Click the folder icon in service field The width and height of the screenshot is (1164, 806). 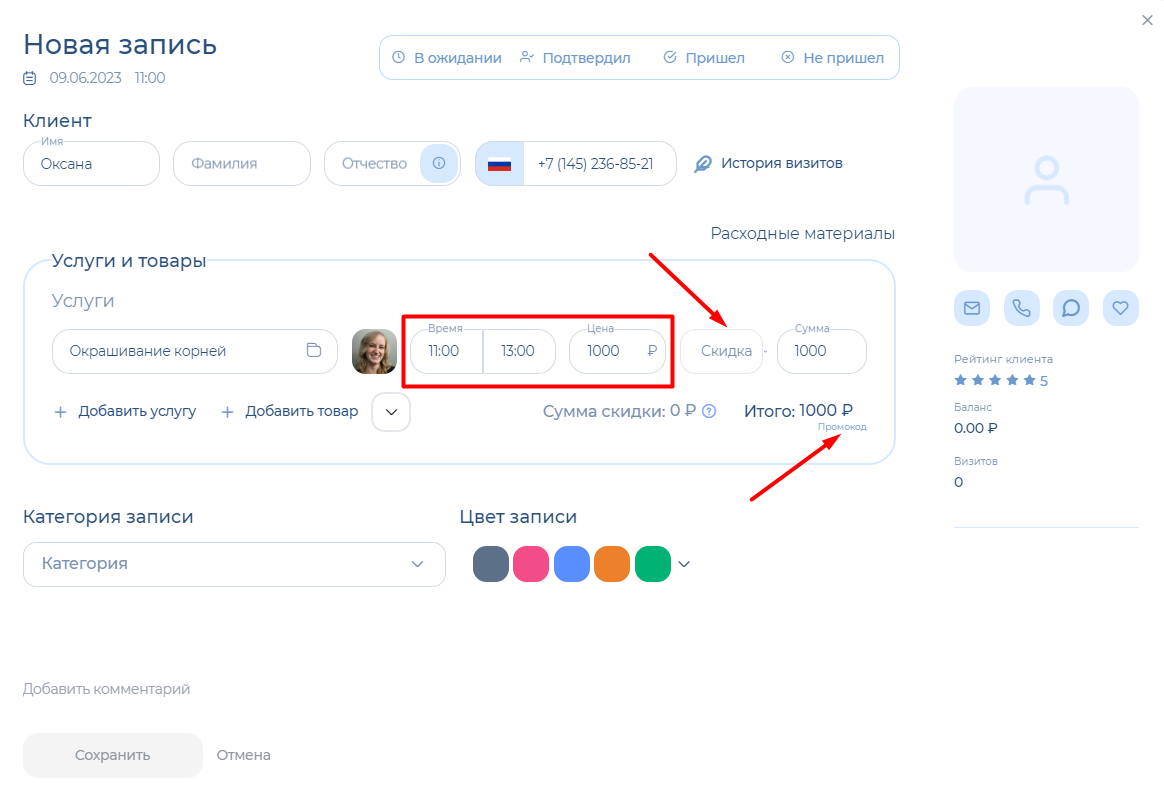(x=314, y=351)
